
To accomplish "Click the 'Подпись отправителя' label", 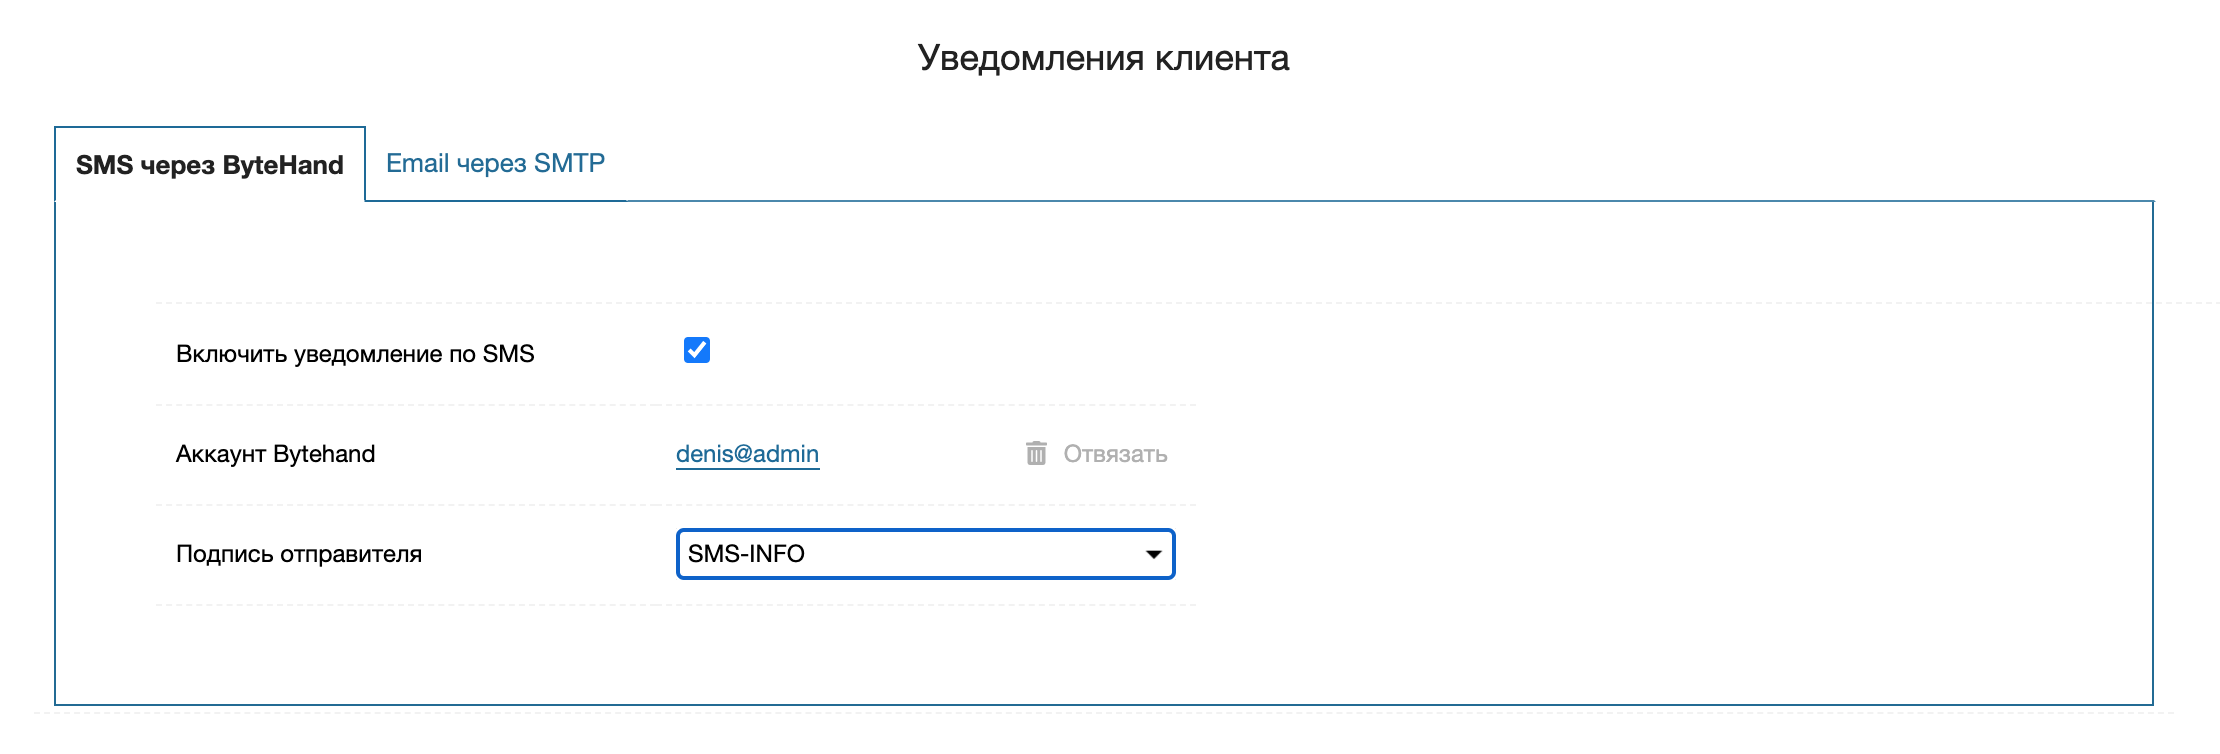I will [299, 554].
